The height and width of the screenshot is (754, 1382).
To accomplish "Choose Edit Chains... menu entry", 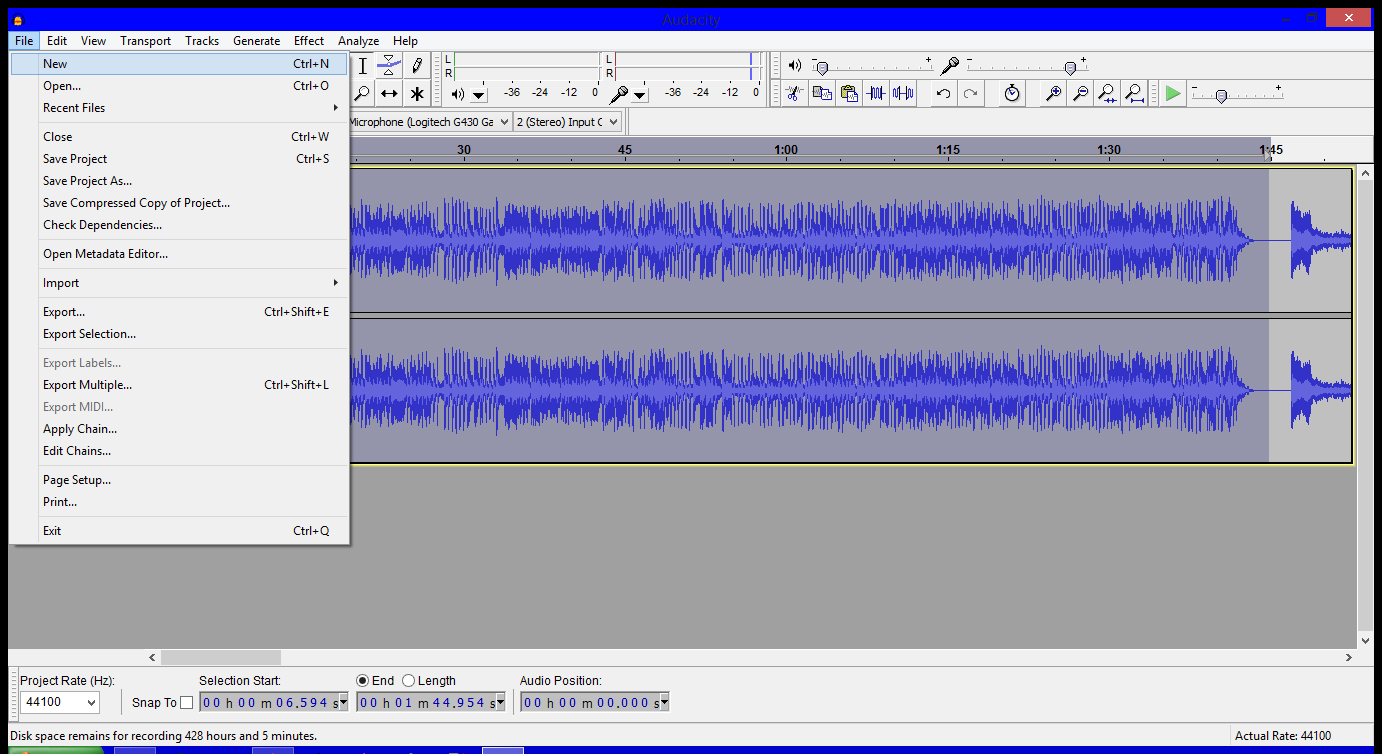I will pyautogui.click(x=179, y=451).
